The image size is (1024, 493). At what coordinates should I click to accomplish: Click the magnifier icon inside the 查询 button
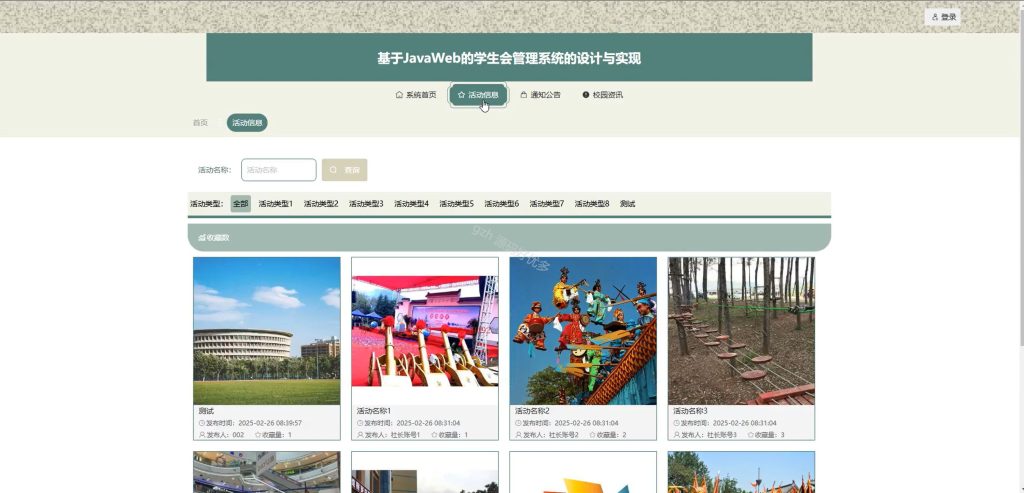click(333, 170)
